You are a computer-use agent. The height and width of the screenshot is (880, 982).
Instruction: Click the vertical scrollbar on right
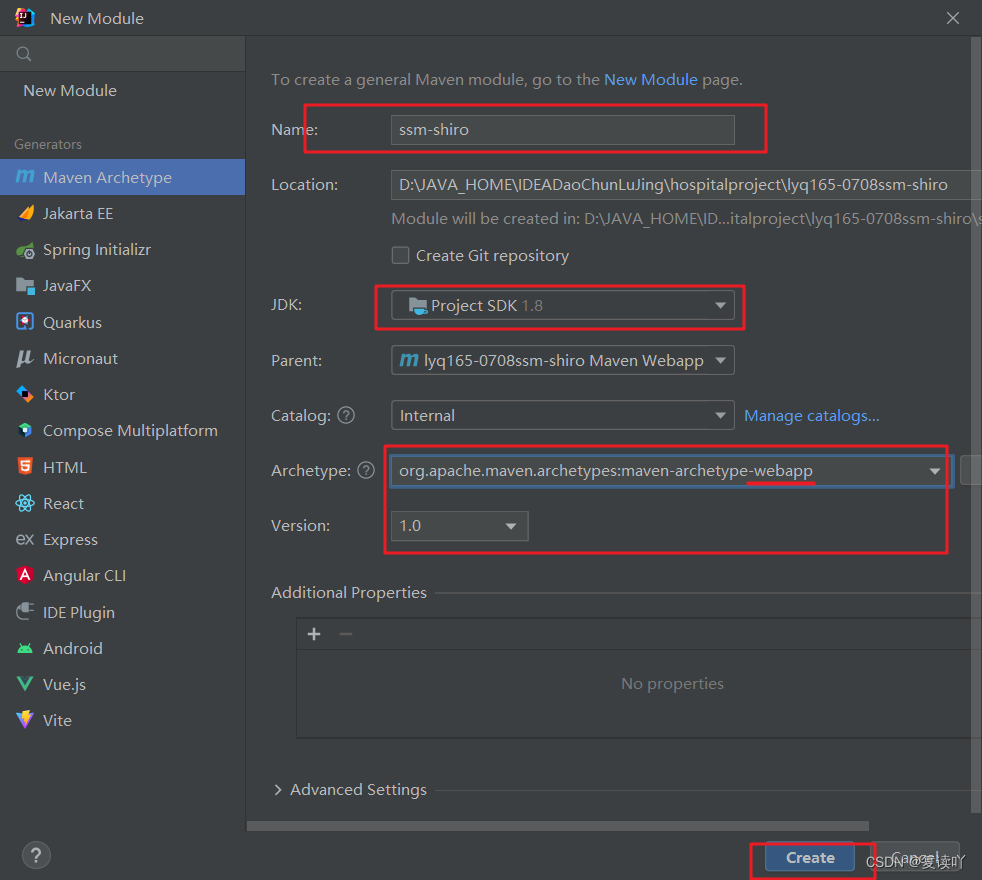pyautogui.click(x=976, y=425)
